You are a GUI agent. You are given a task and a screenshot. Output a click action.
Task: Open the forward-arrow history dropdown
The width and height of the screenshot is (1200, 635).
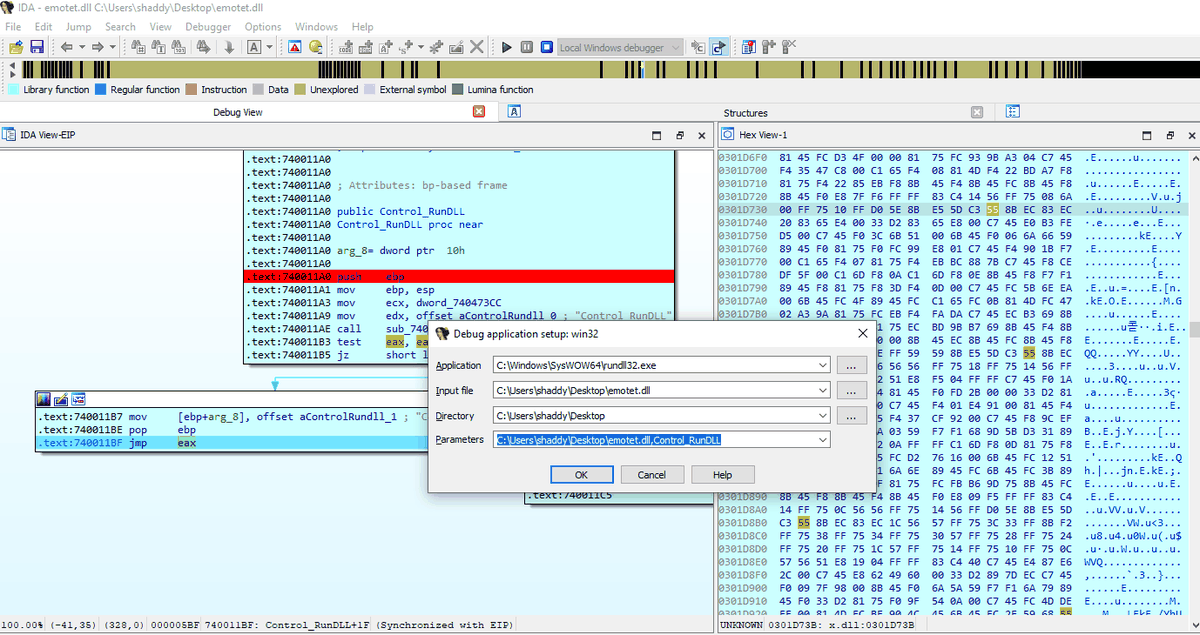(111, 47)
